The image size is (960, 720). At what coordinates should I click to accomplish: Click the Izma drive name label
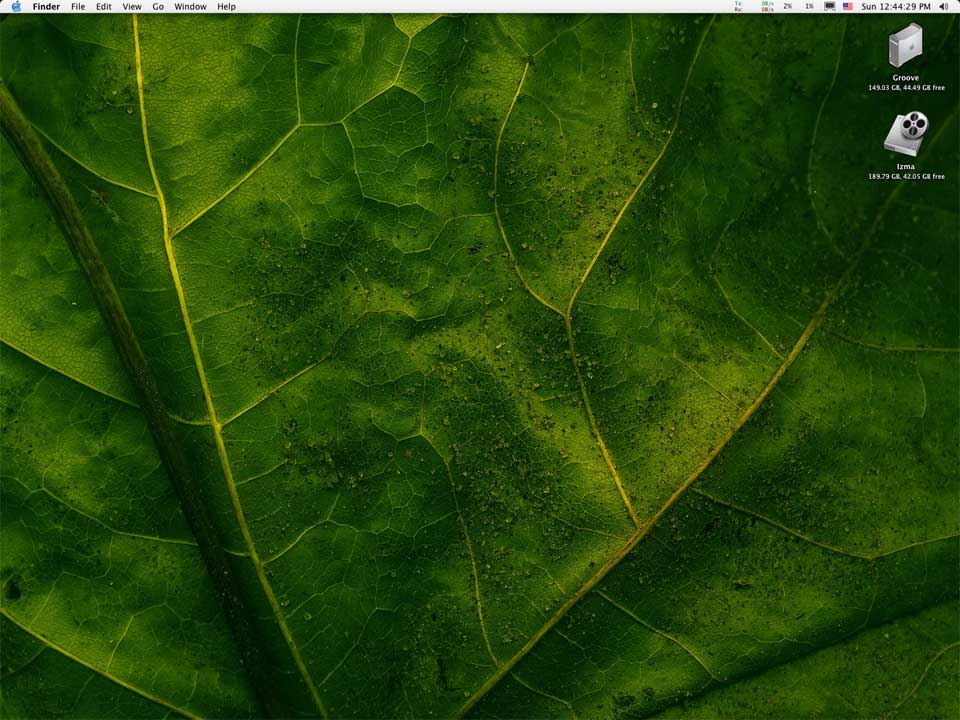tap(905, 167)
